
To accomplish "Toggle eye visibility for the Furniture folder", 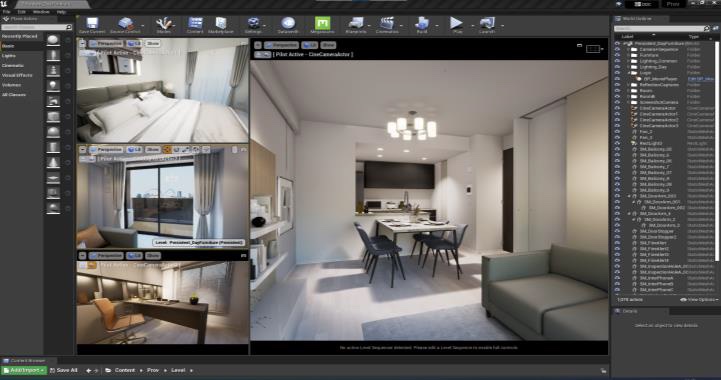I will click(617, 55).
